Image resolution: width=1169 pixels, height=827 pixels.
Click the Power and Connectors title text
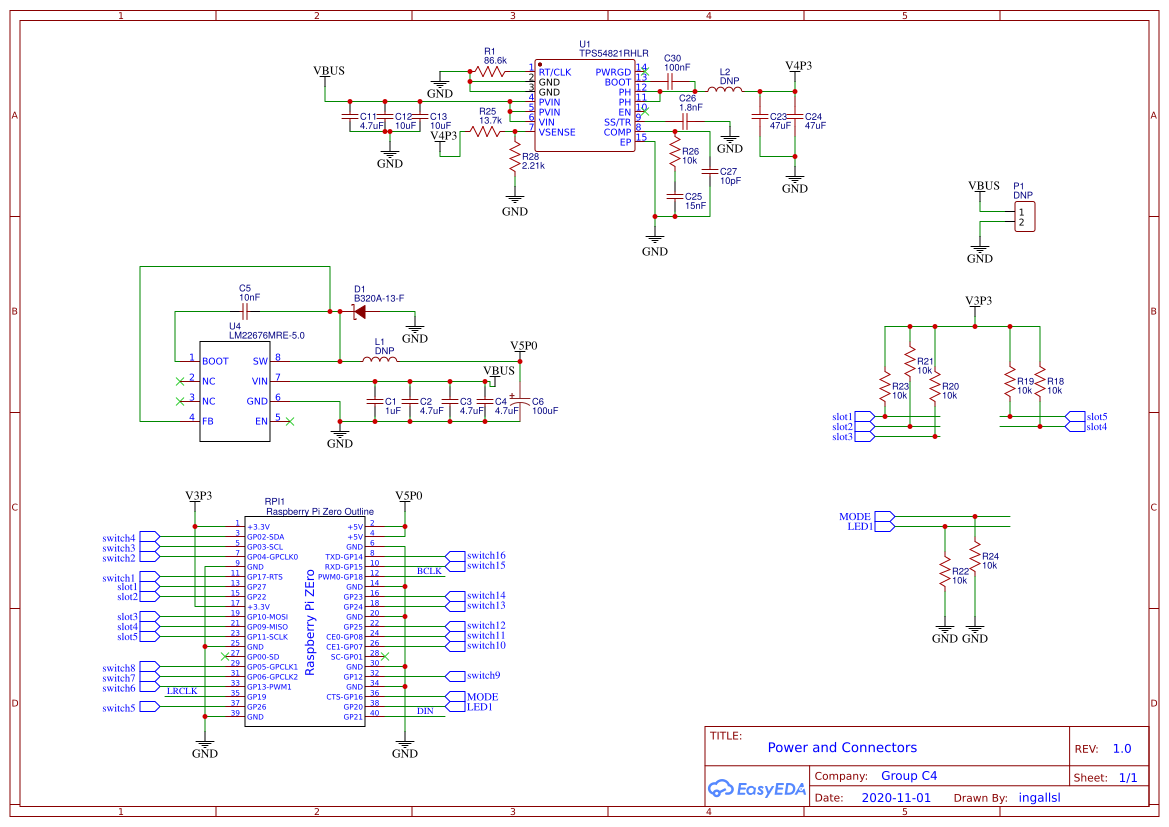point(843,747)
